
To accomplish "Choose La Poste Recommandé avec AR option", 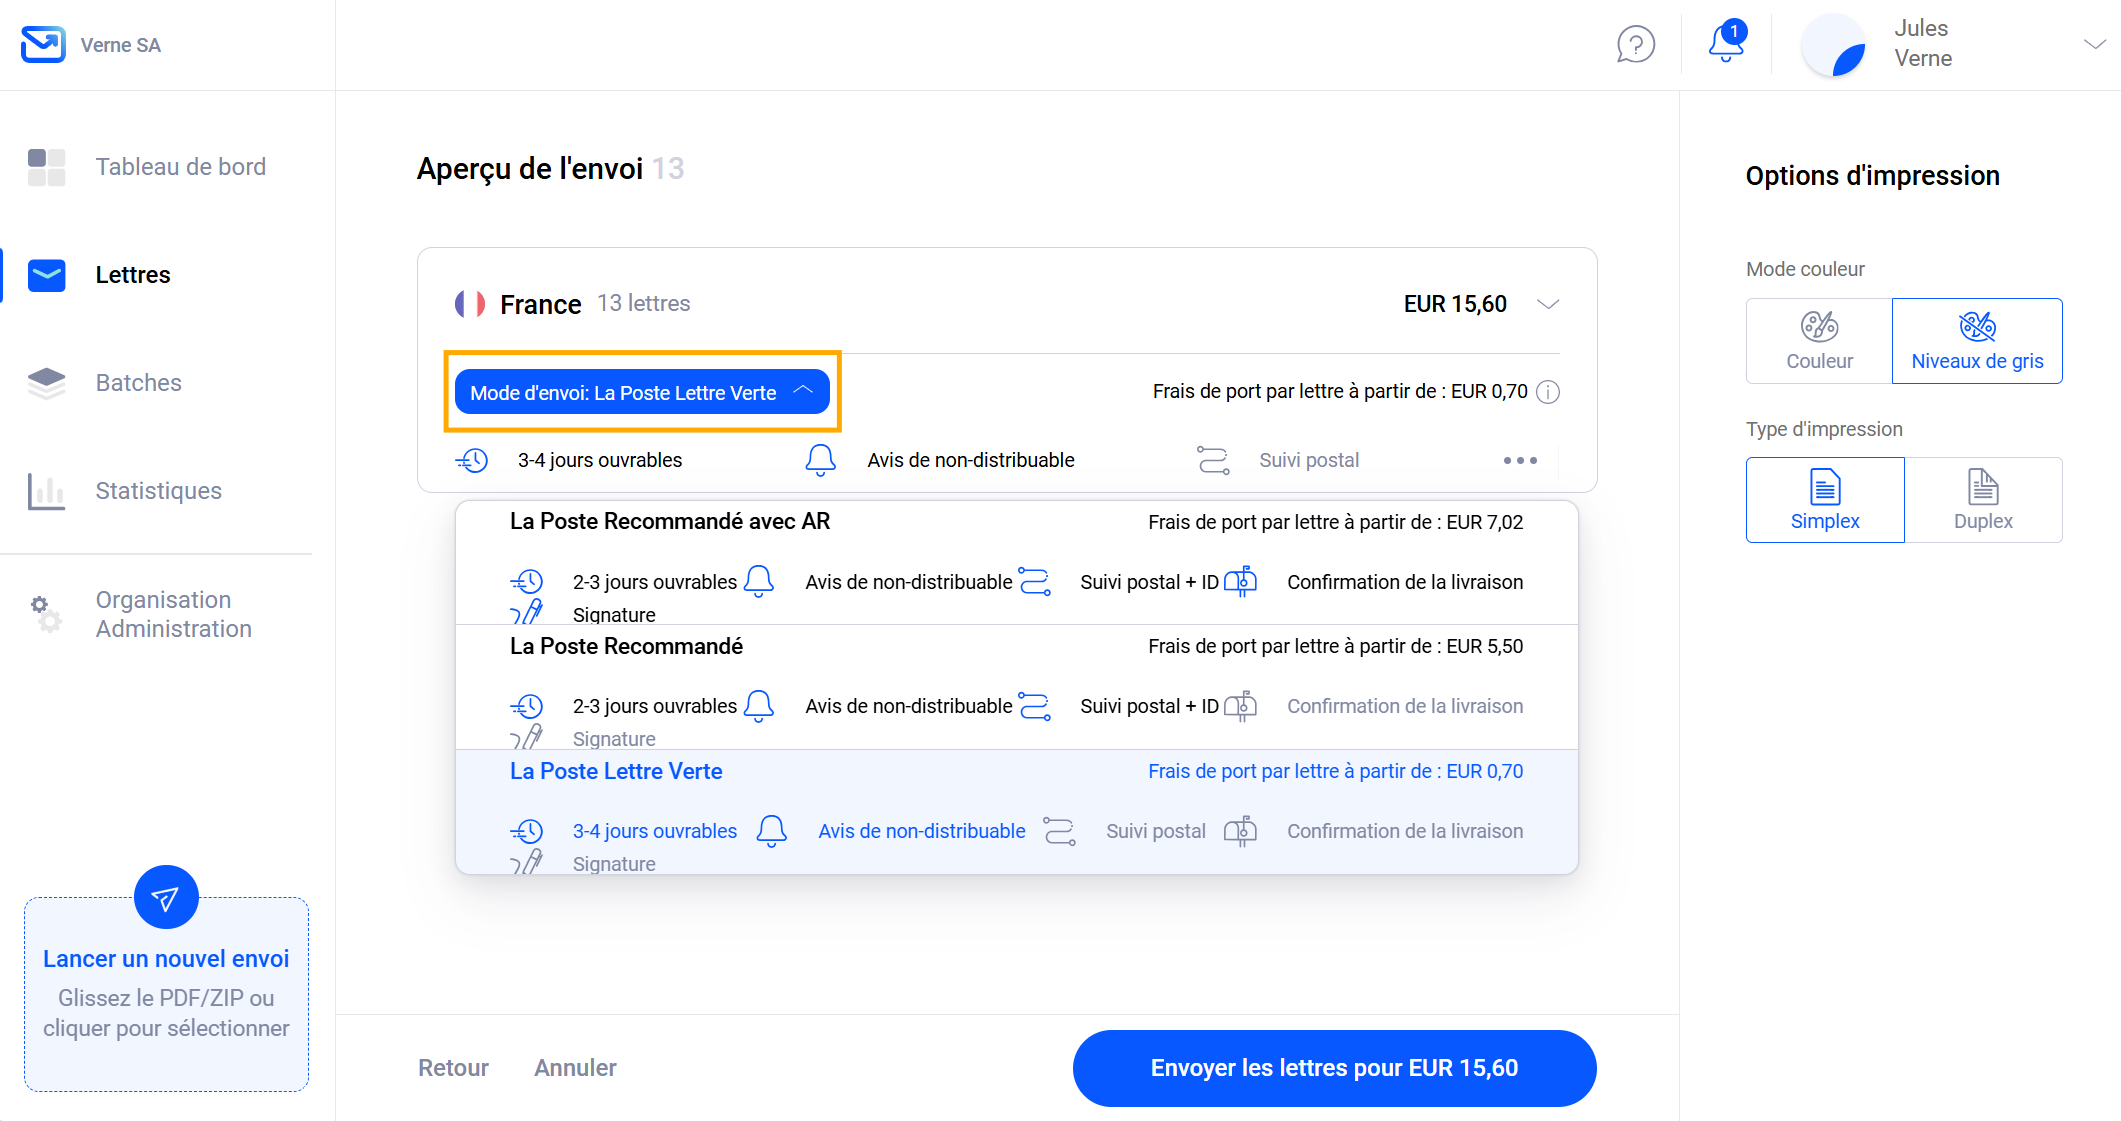I will tap(669, 522).
